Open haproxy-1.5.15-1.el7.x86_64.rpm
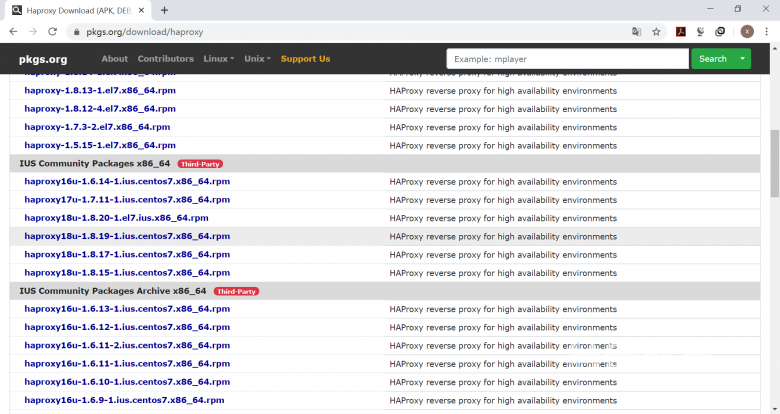 click(x=100, y=145)
